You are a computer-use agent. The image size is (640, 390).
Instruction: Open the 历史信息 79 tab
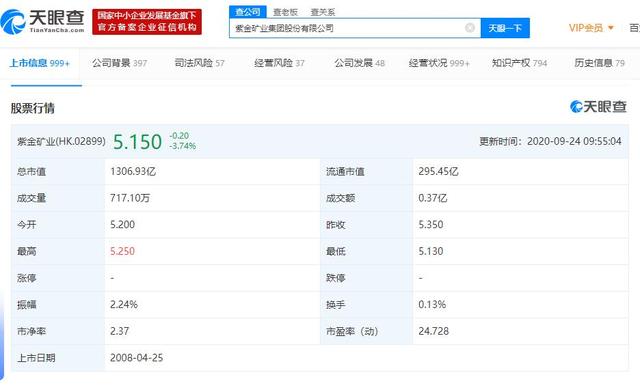599,63
